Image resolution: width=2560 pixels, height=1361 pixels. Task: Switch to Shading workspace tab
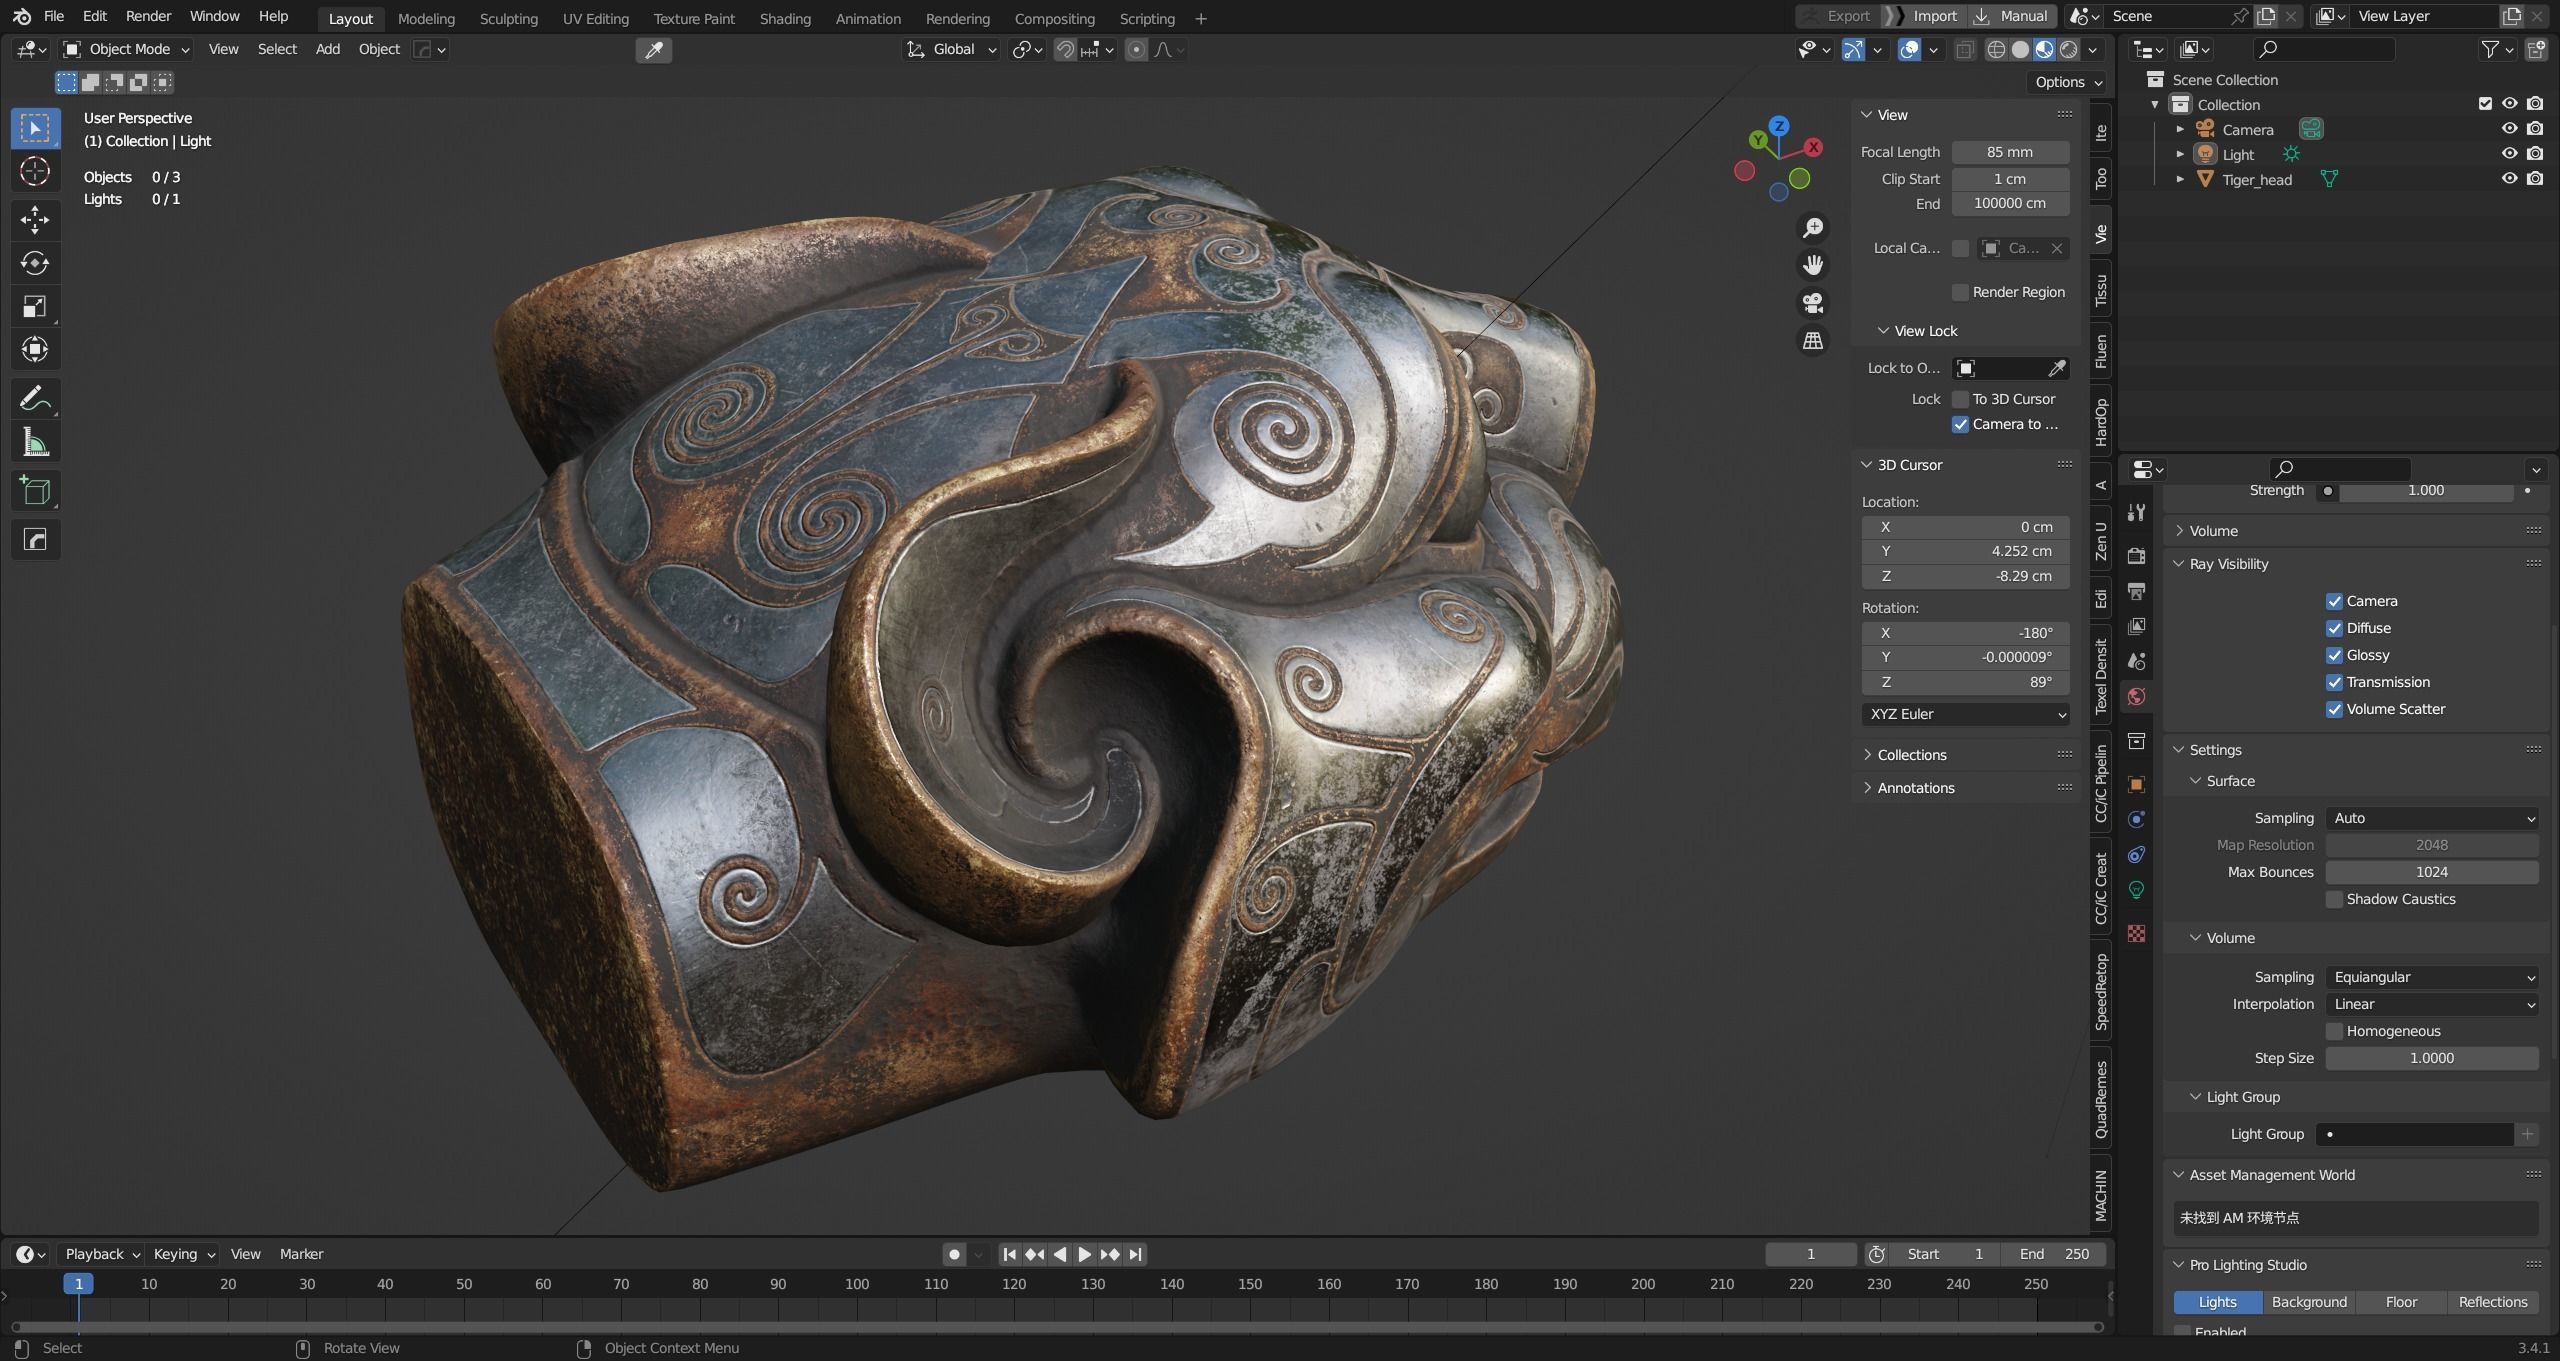[x=785, y=19]
